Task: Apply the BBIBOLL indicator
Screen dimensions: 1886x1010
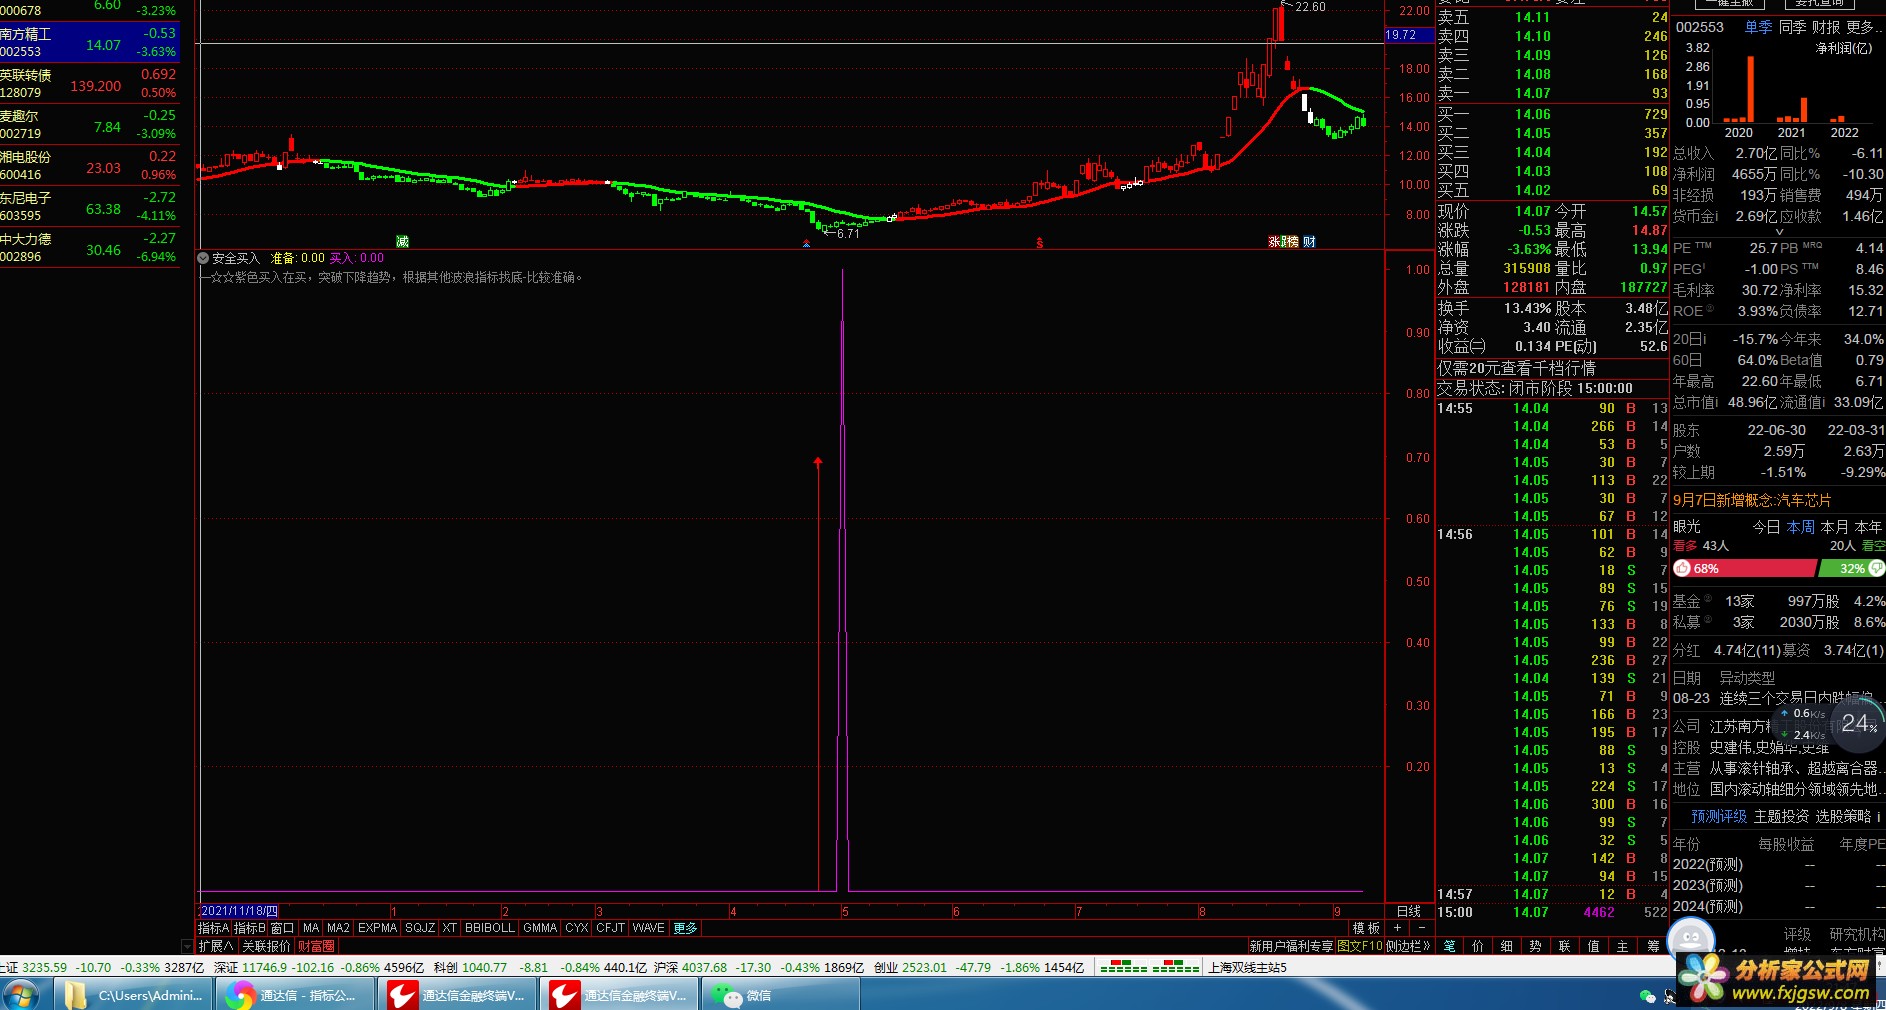Action: [490, 928]
